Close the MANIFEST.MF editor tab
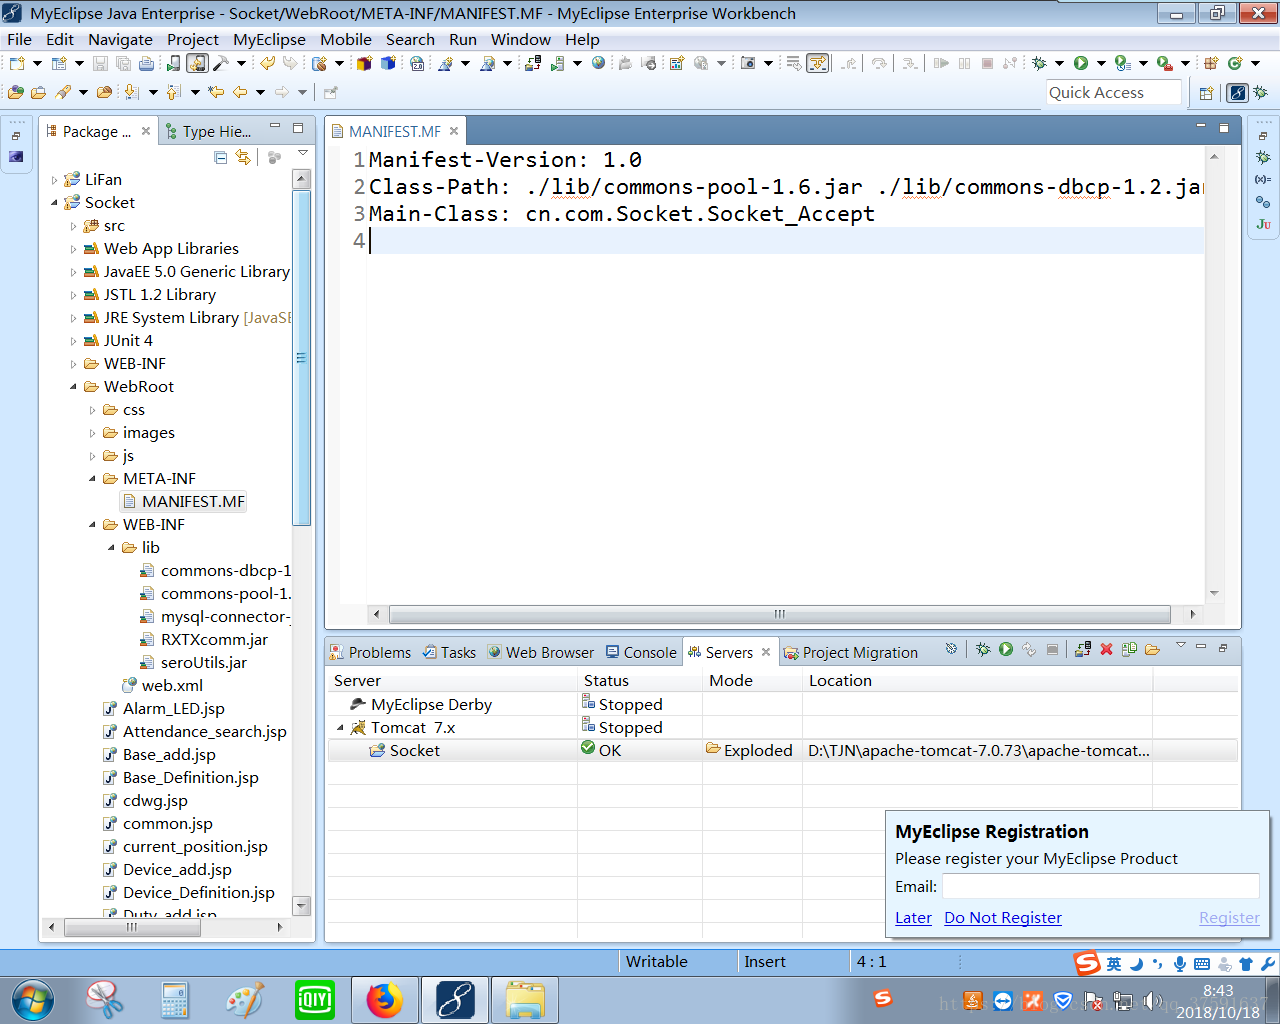Image resolution: width=1280 pixels, height=1024 pixels. [x=454, y=131]
